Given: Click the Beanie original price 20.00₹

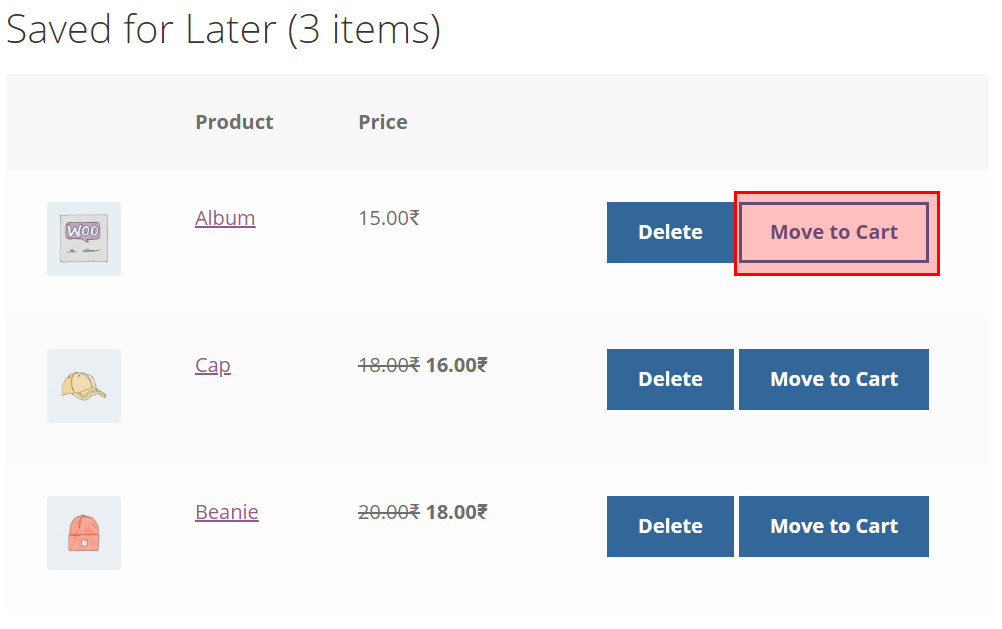Looking at the screenshot, I should tap(389, 512).
